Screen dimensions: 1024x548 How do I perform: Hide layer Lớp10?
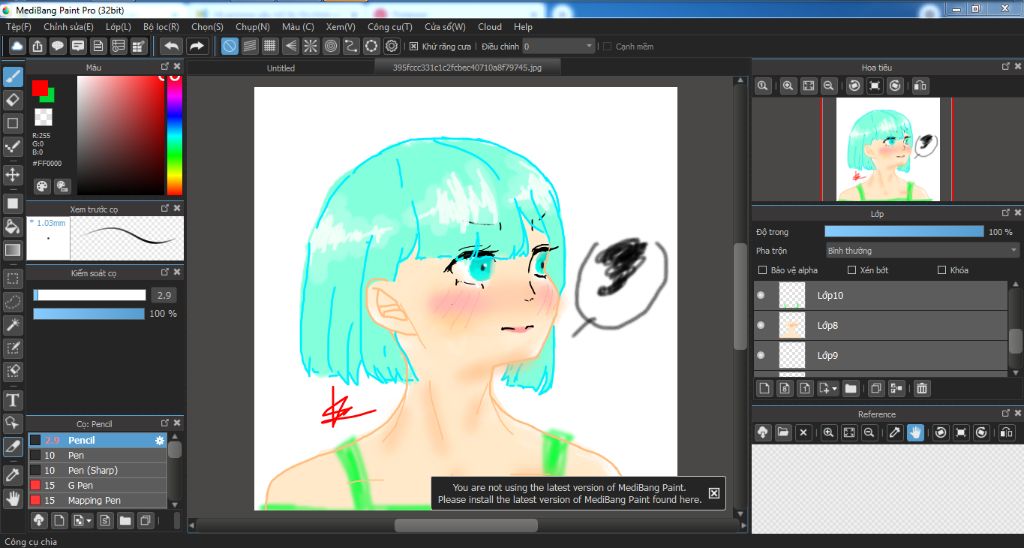pos(761,295)
